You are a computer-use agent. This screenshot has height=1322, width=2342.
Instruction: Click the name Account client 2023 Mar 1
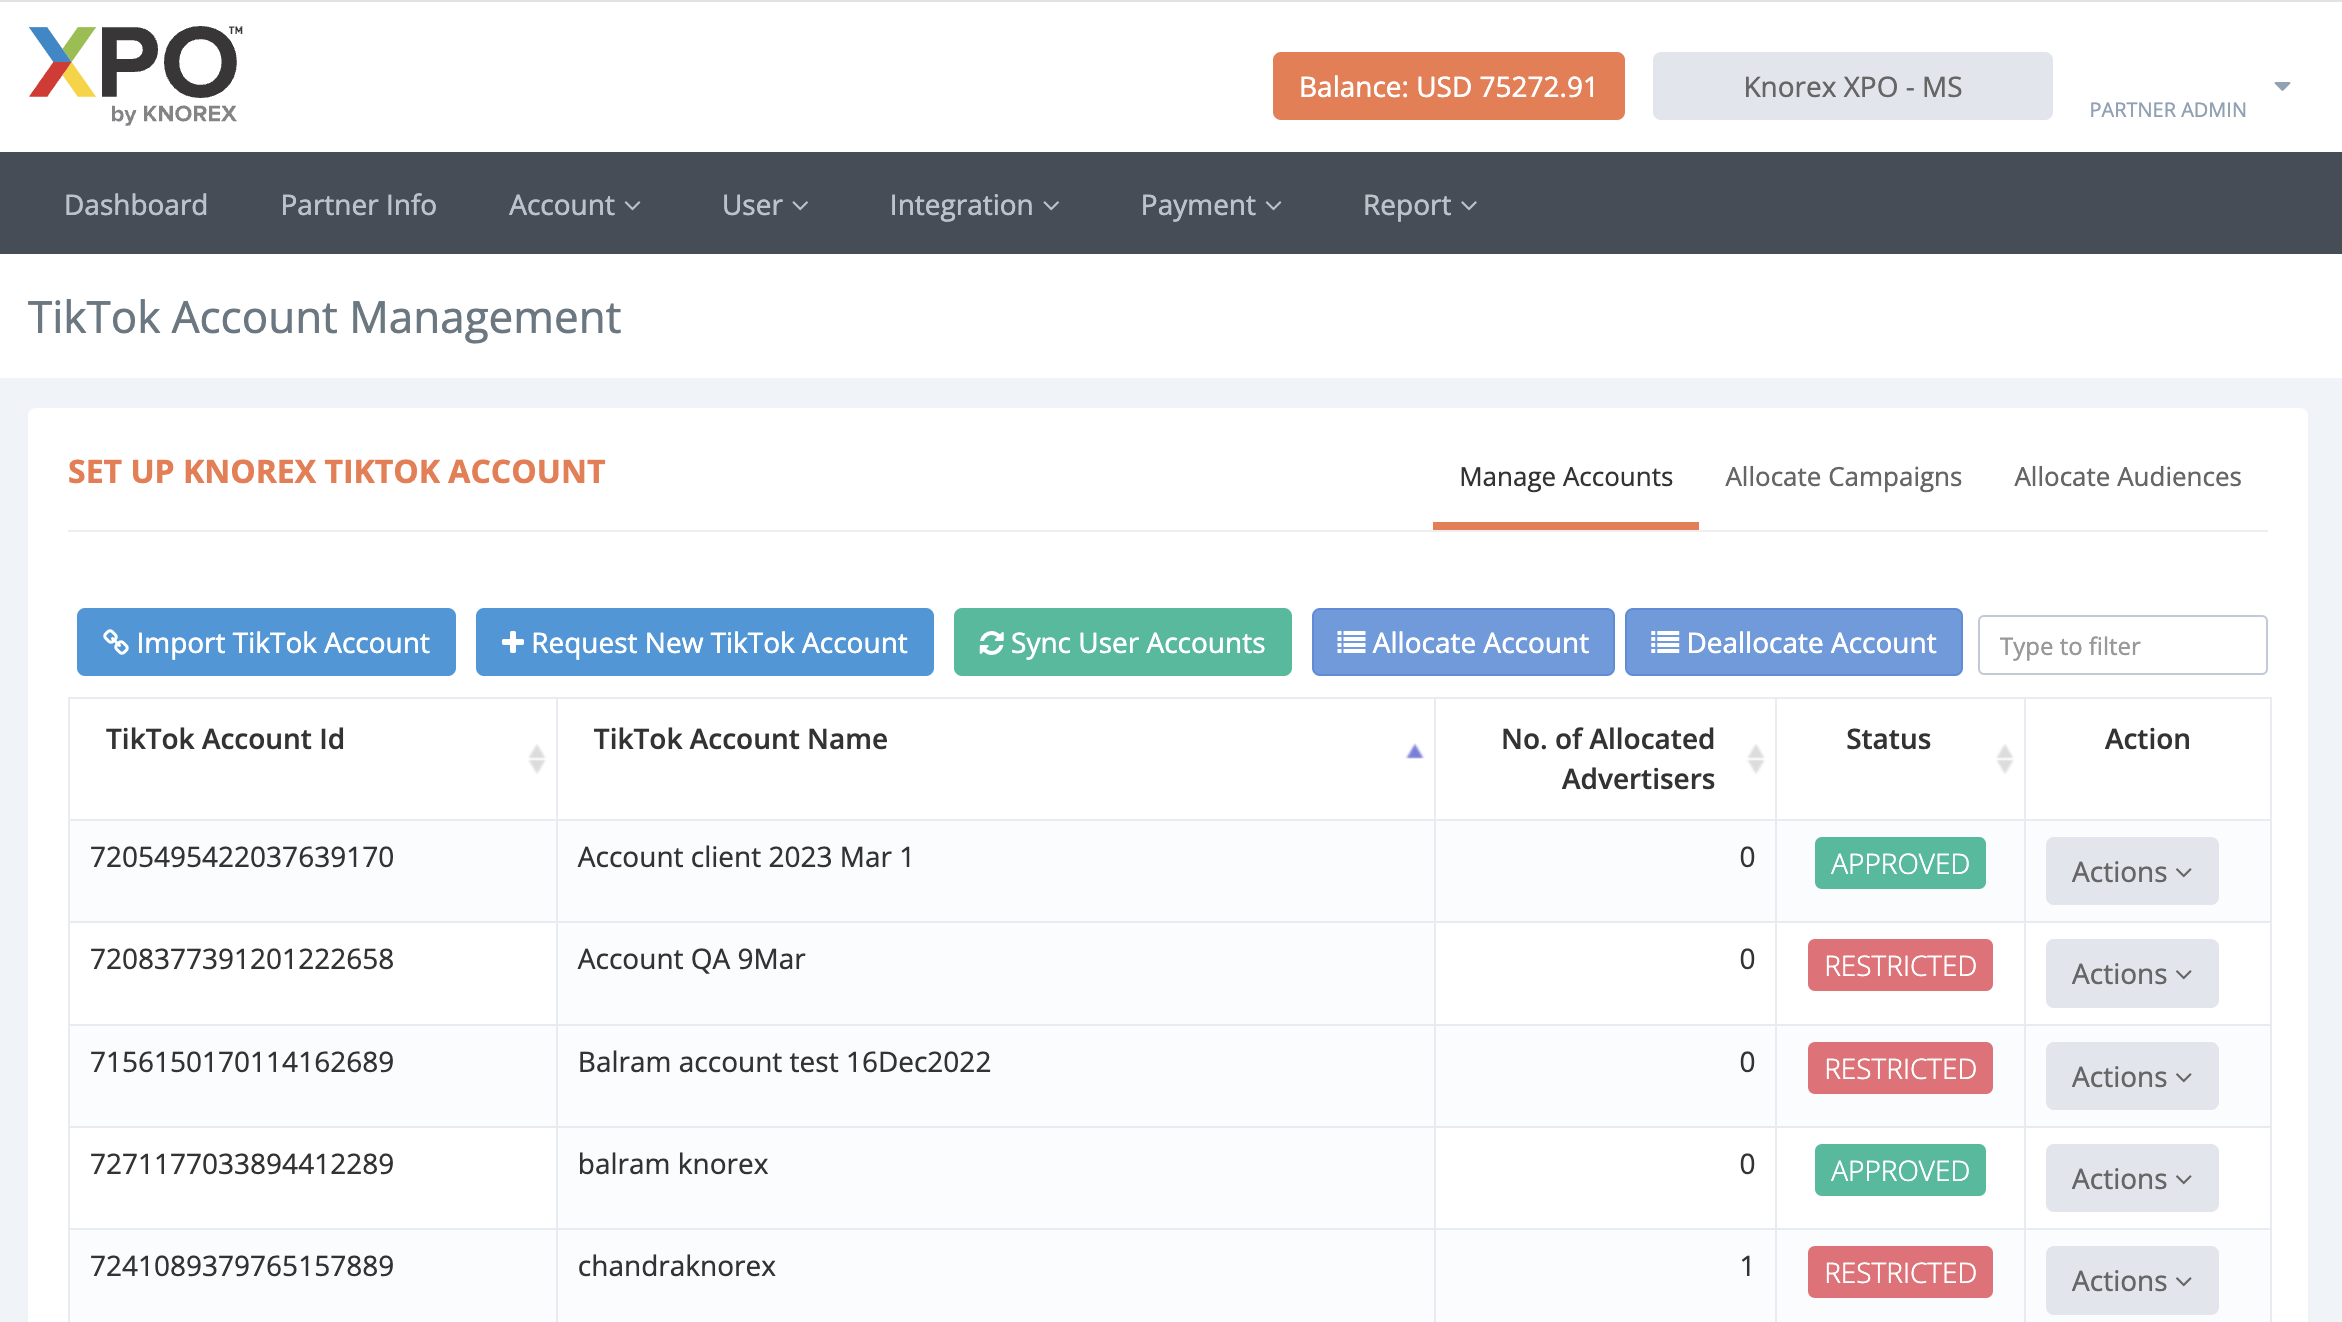tap(745, 857)
